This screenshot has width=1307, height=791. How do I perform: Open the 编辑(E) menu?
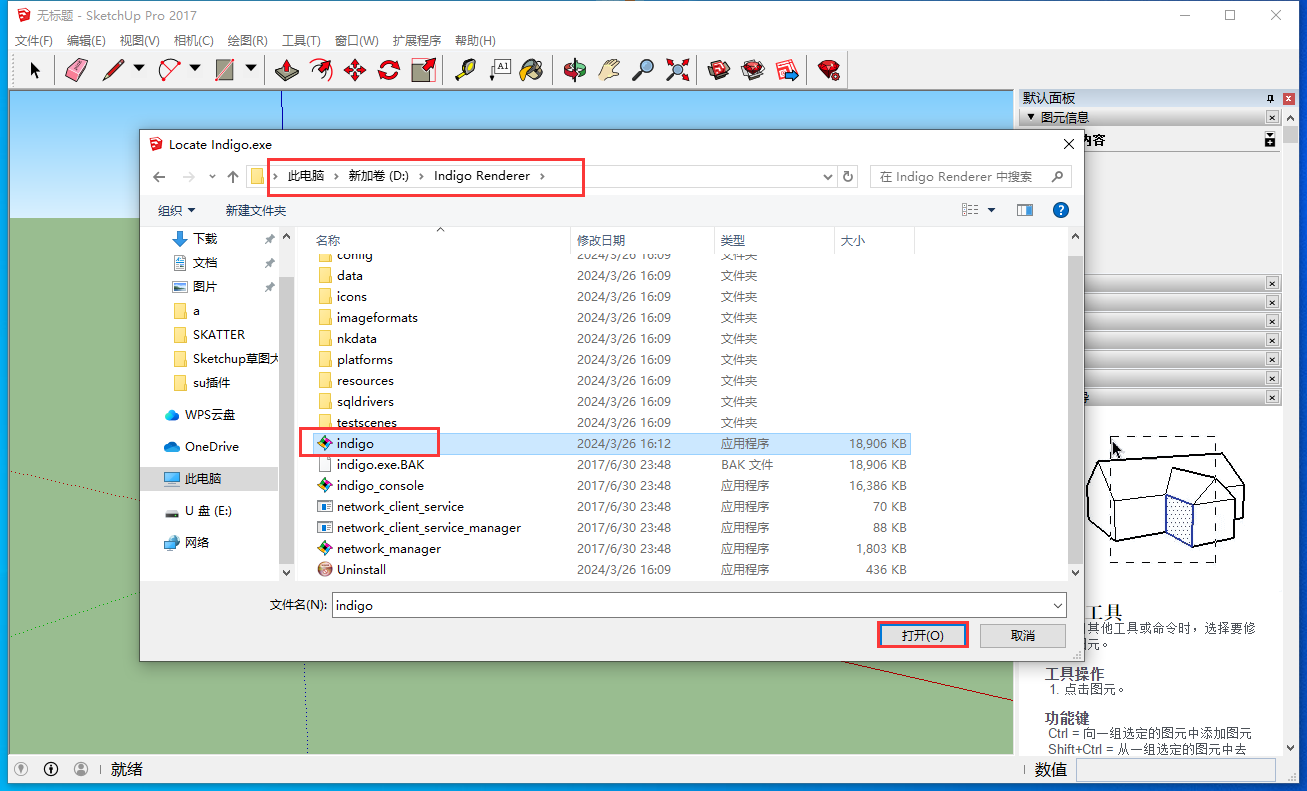tap(86, 41)
